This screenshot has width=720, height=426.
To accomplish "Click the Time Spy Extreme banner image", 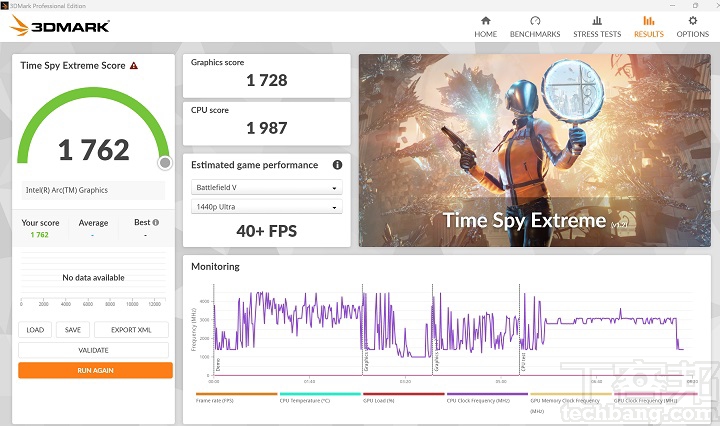I will 534,151.
